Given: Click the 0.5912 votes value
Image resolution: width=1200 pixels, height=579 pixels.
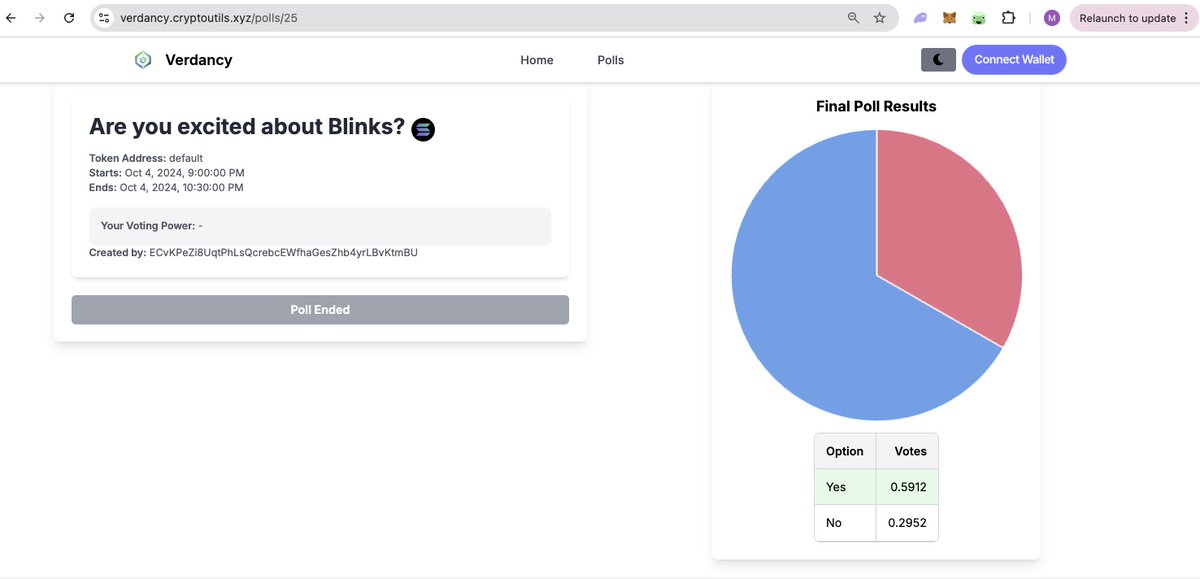Looking at the screenshot, I should point(907,487).
